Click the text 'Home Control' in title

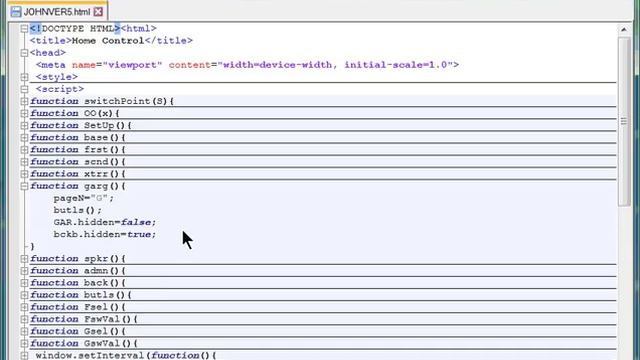coord(108,41)
